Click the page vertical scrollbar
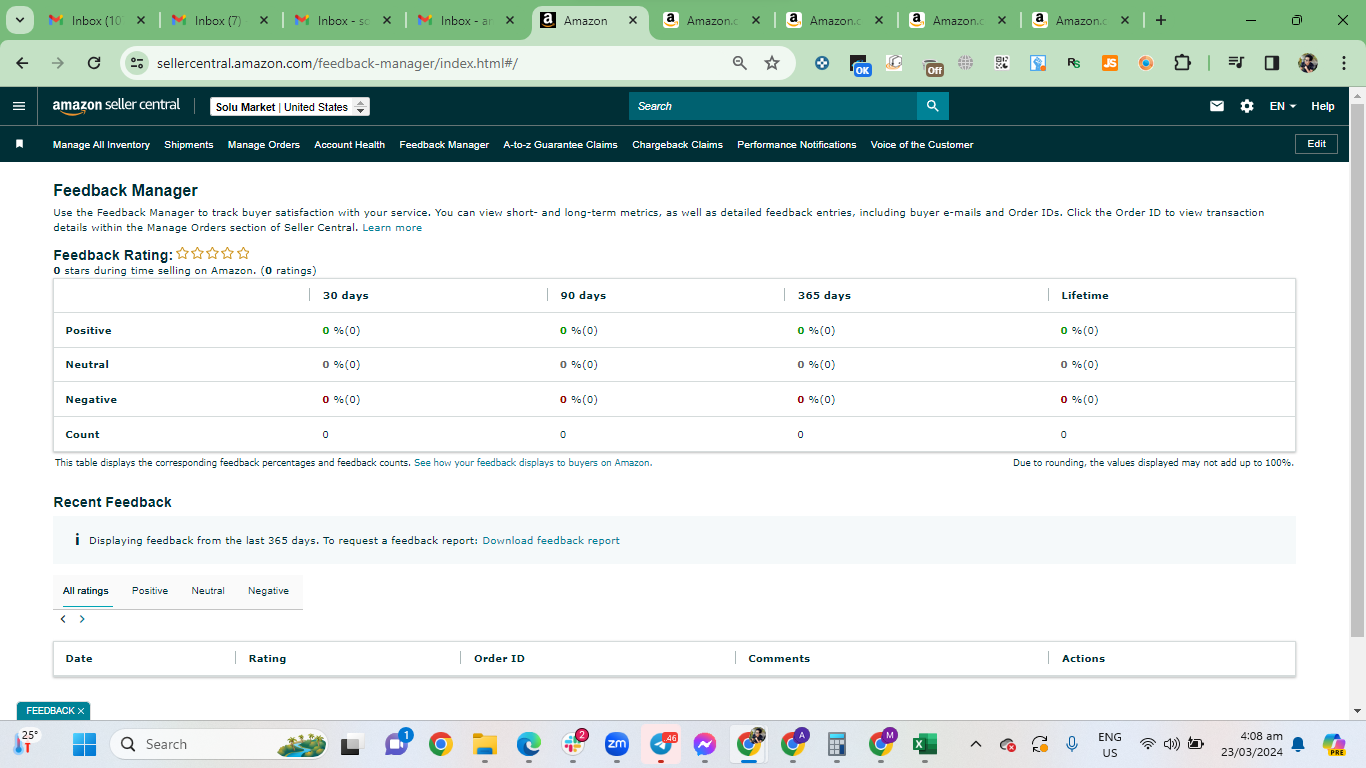This screenshot has width=1366, height=768. click(x=1357, y=370)
